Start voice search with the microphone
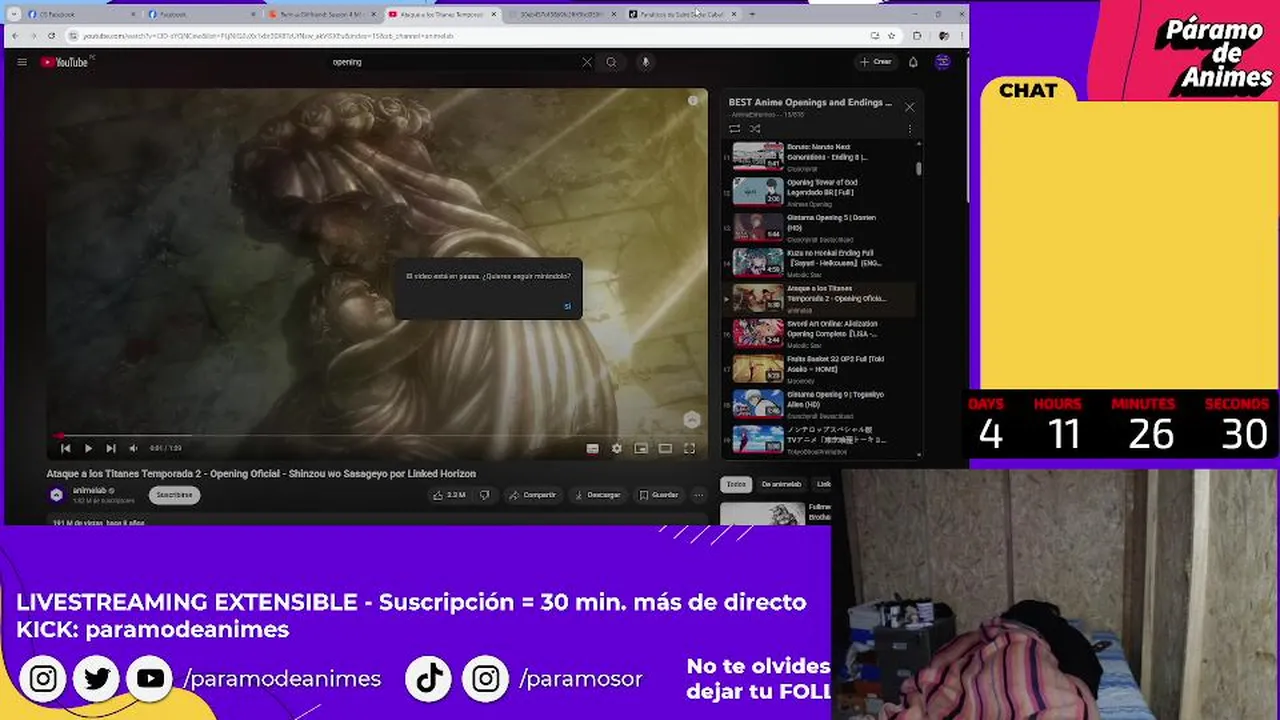The height and width of the screenshot is (720, 1280). point(645,62)
